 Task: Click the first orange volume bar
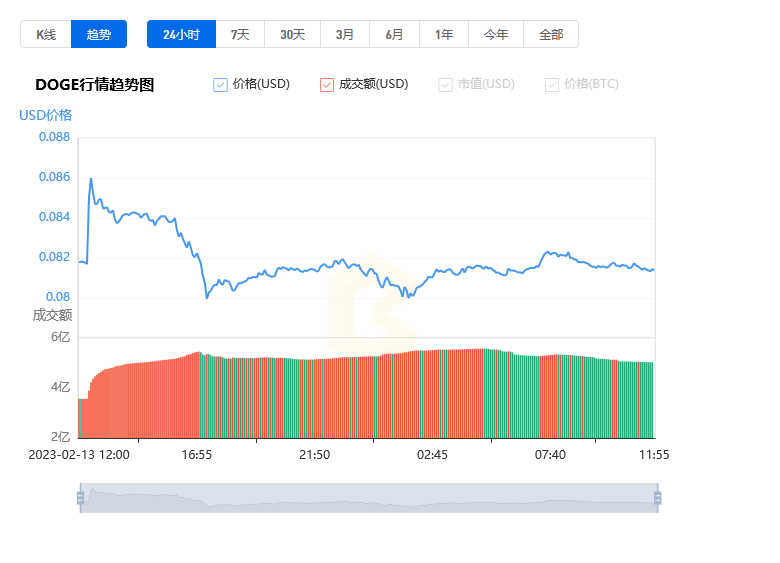[x=80, y=418]
